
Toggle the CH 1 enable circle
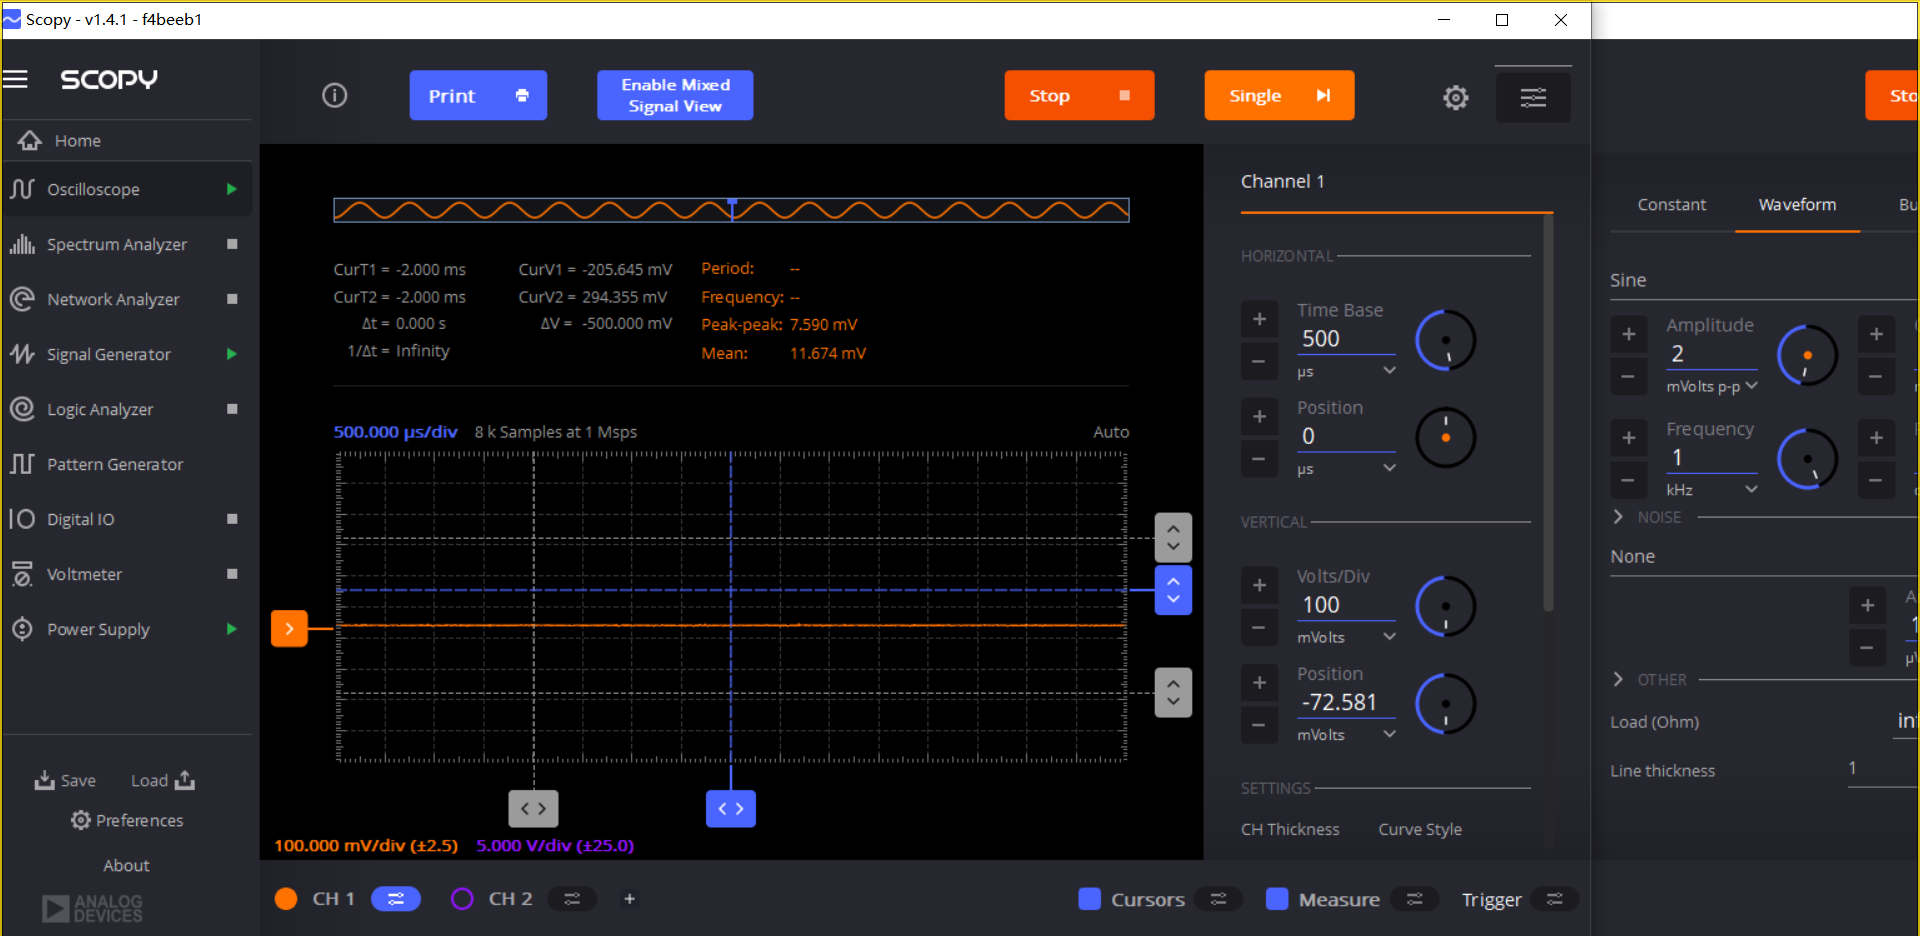(x=286, y=899)
